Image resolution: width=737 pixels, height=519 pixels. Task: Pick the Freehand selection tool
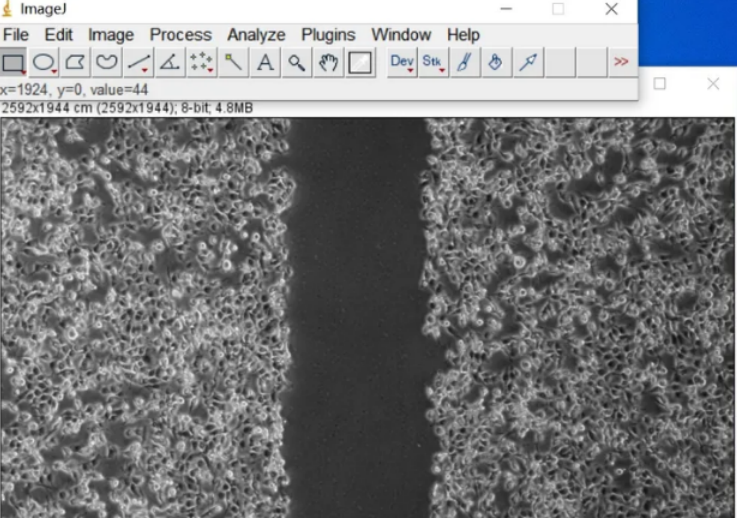coord(106,63)
